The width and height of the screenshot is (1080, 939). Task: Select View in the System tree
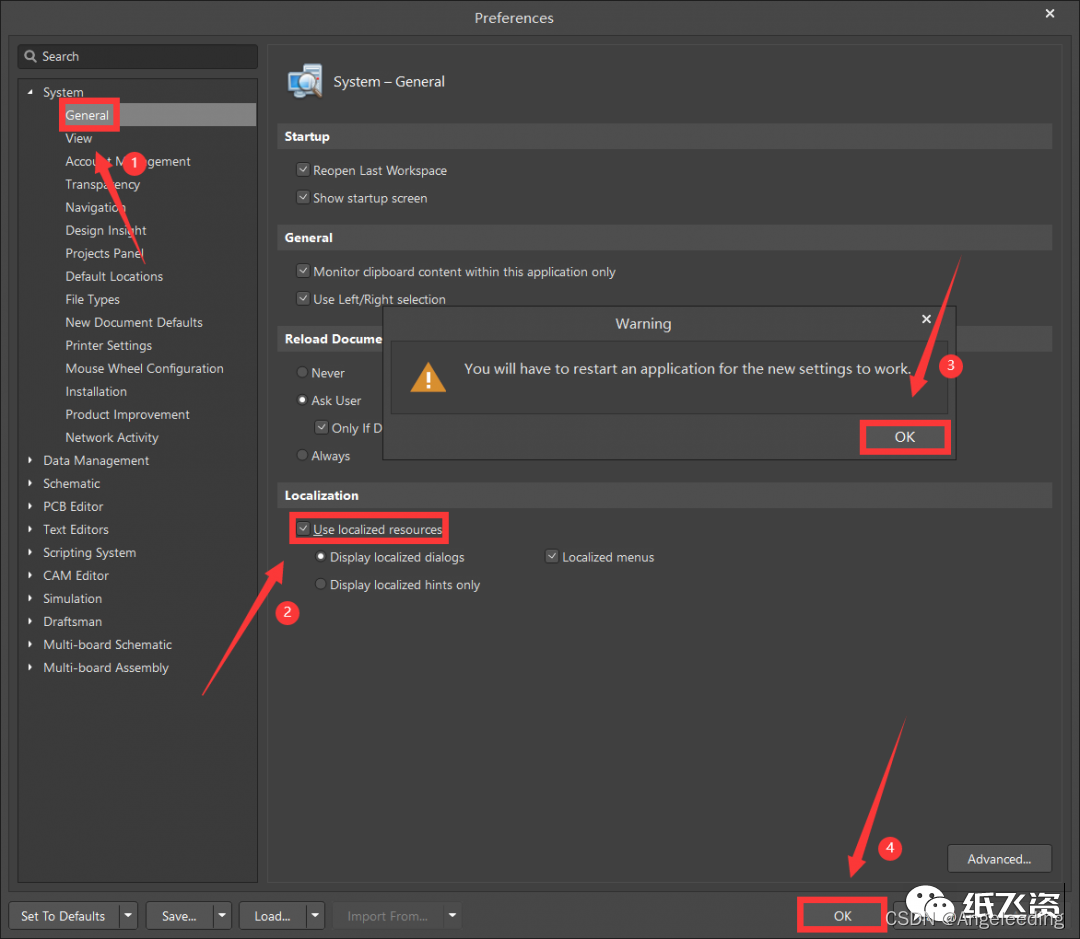[79, 139]
